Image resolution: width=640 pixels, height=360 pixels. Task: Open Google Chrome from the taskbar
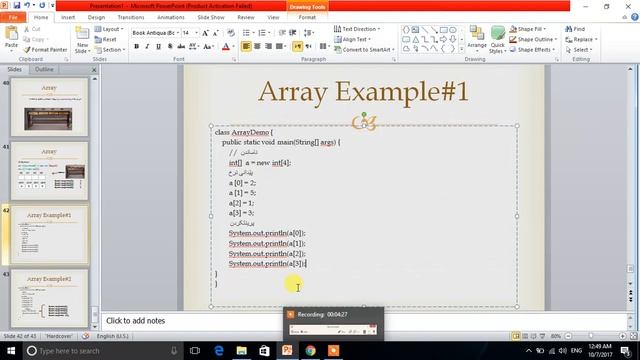[311, 351]
